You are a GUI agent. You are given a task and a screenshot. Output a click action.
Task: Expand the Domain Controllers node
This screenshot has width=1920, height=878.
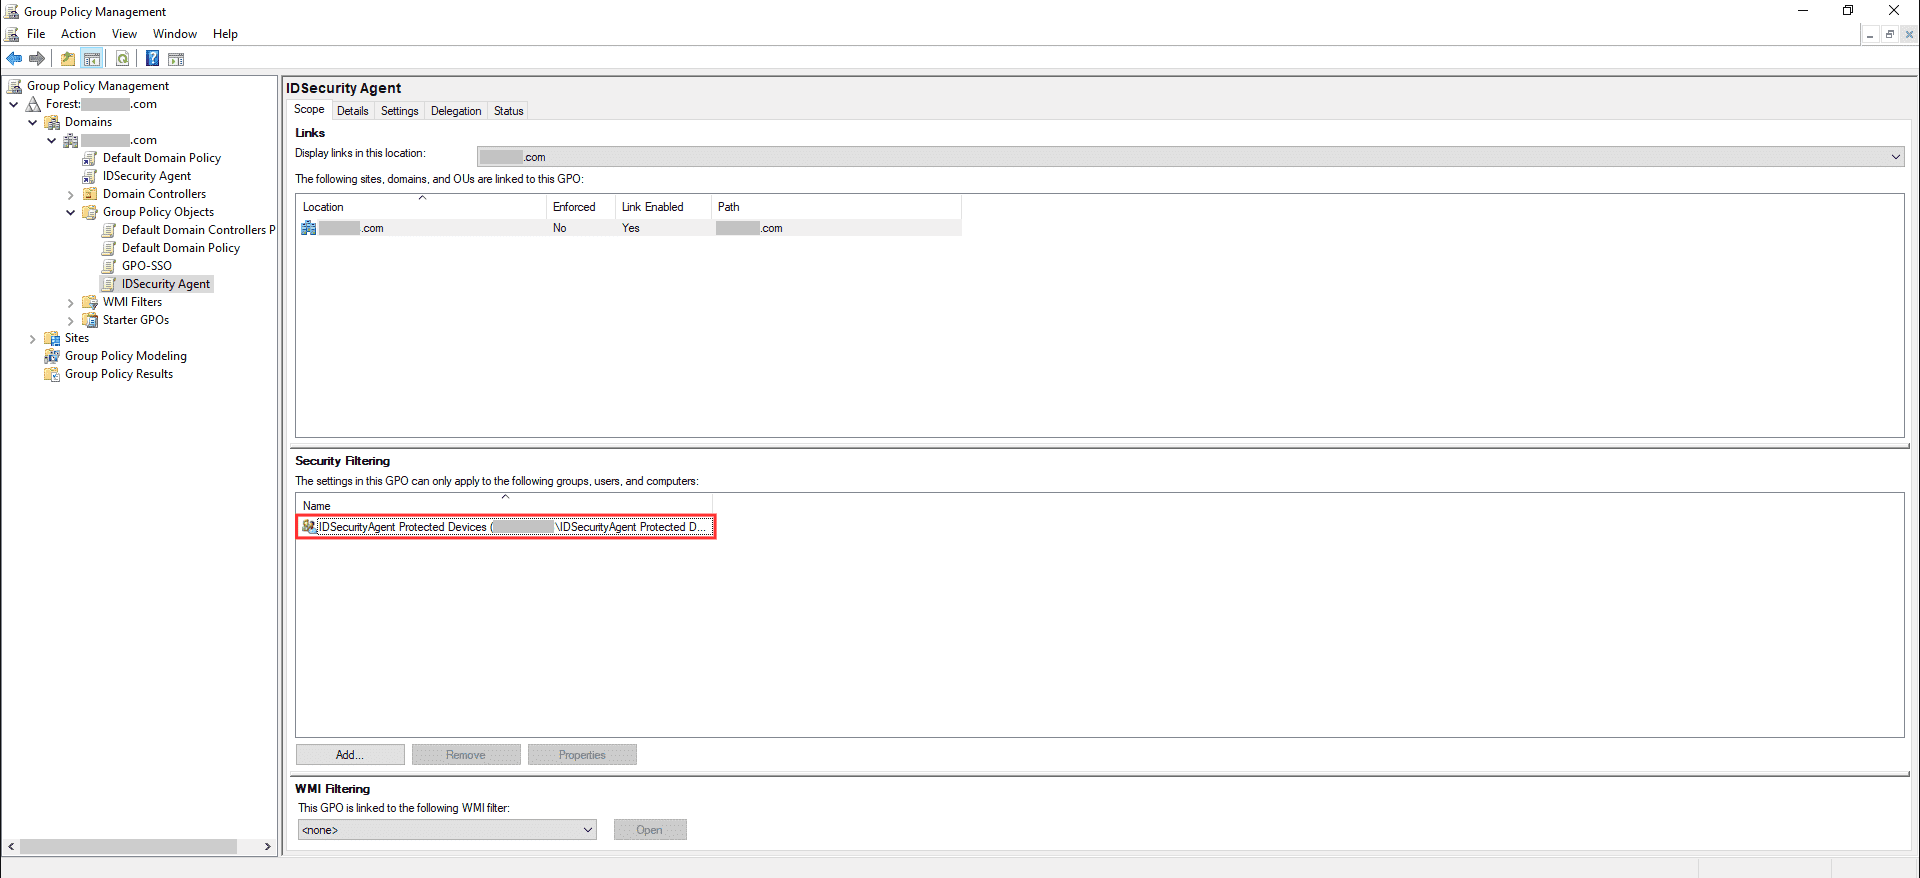[x=71, y=194]
